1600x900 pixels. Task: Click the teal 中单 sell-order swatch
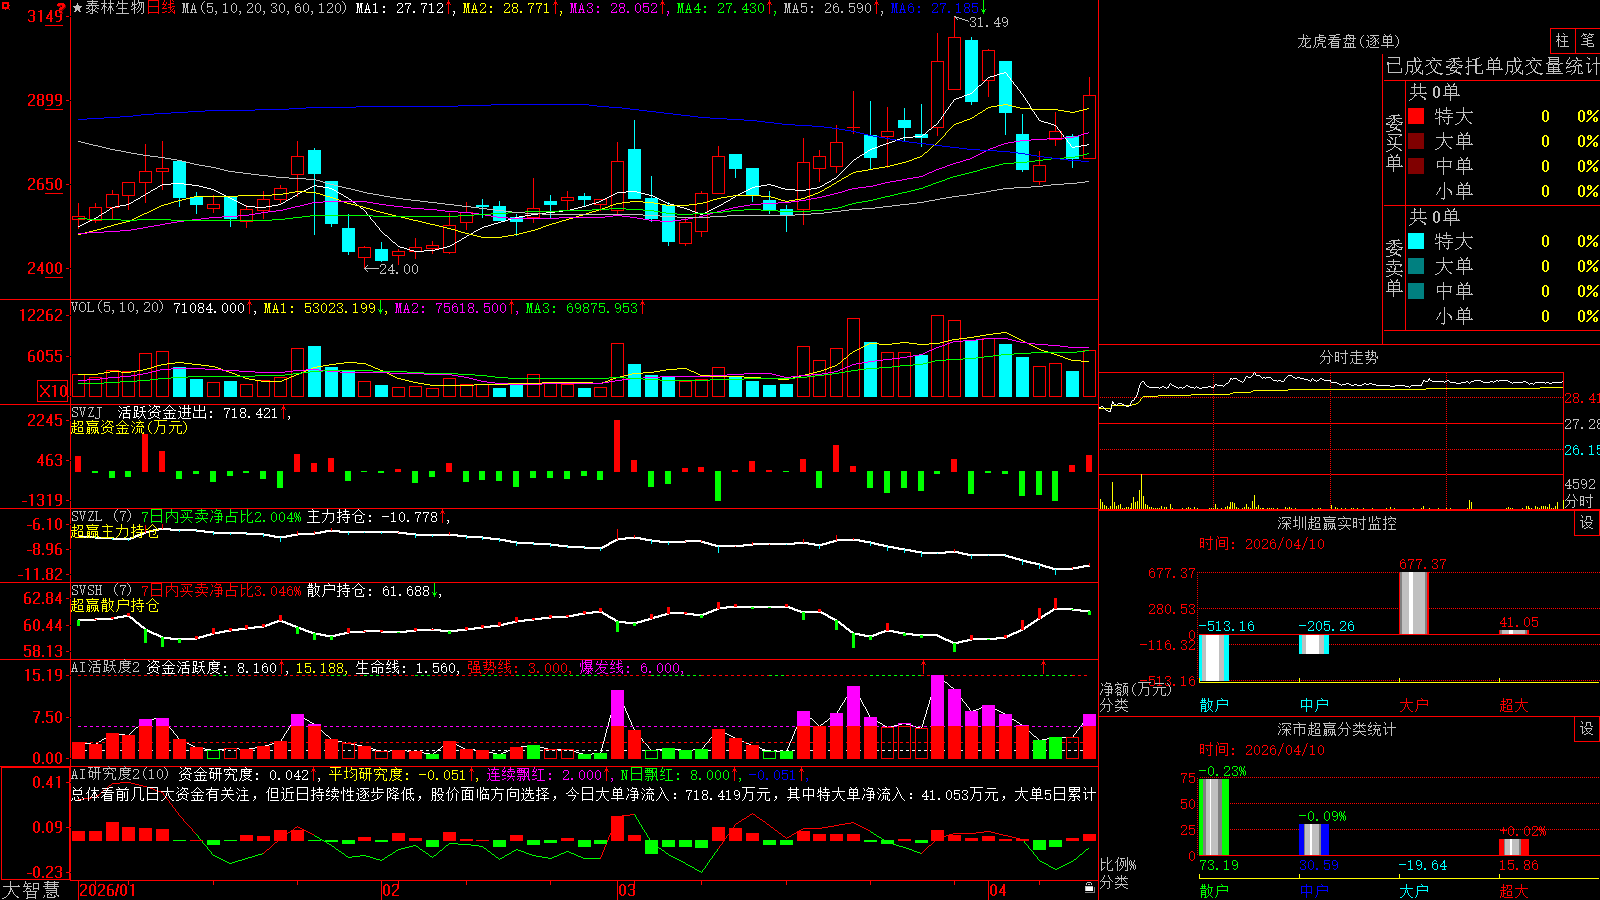(x=1416, y=291)
